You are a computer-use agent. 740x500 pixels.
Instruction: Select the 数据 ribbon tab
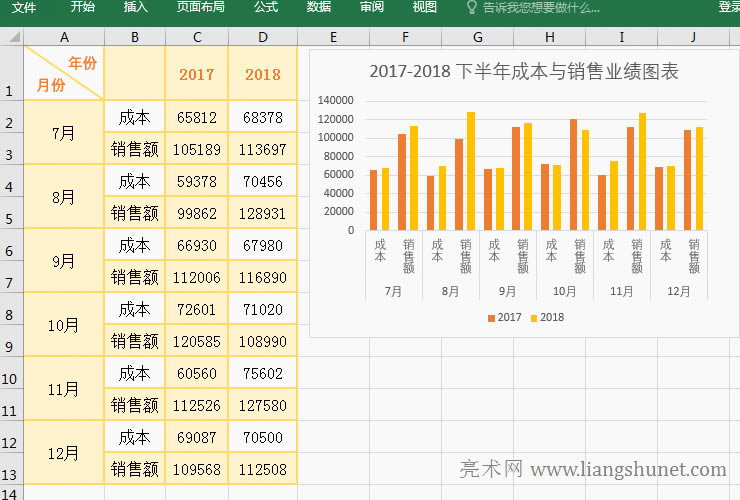pos(319,7)
